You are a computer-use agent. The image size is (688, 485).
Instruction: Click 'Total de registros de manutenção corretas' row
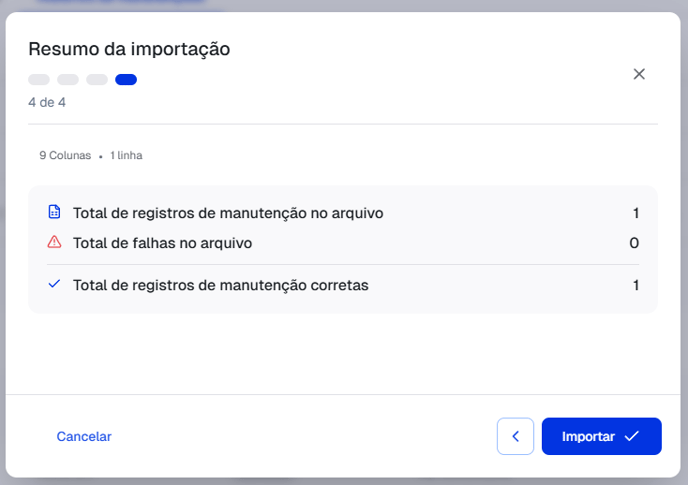220,285
